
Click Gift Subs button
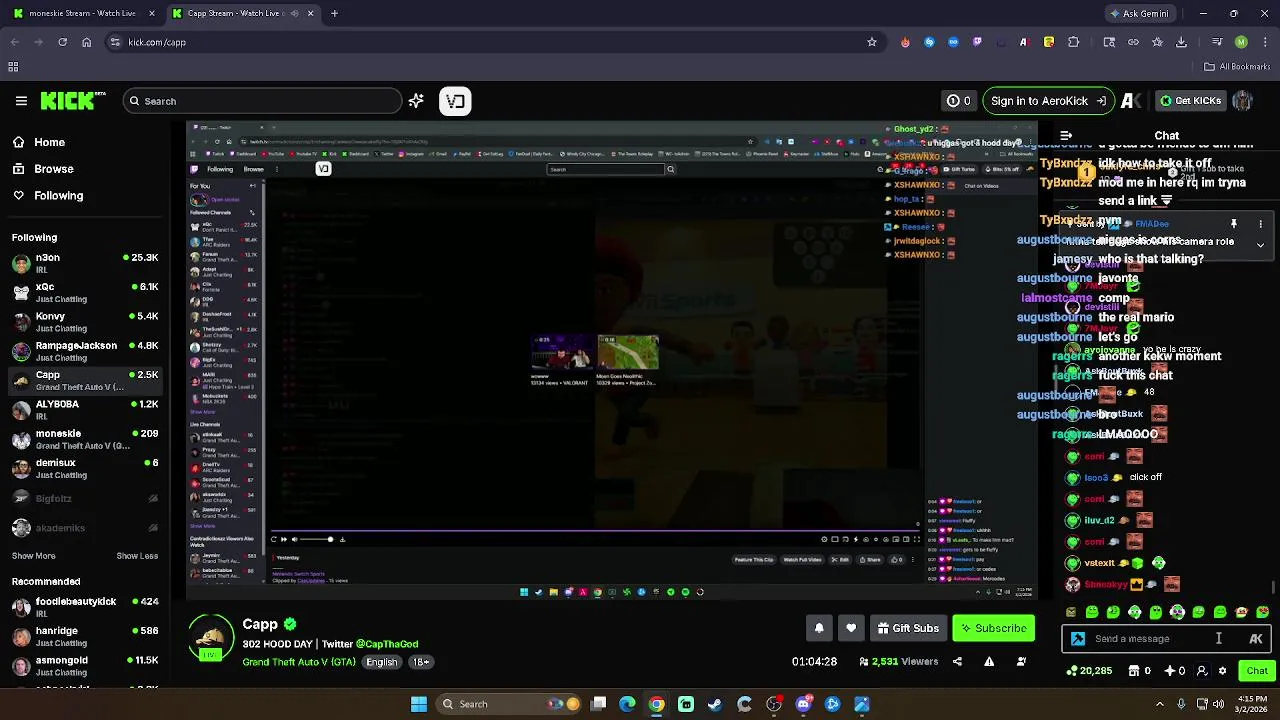pyautogui.click(x=908, y=628)
